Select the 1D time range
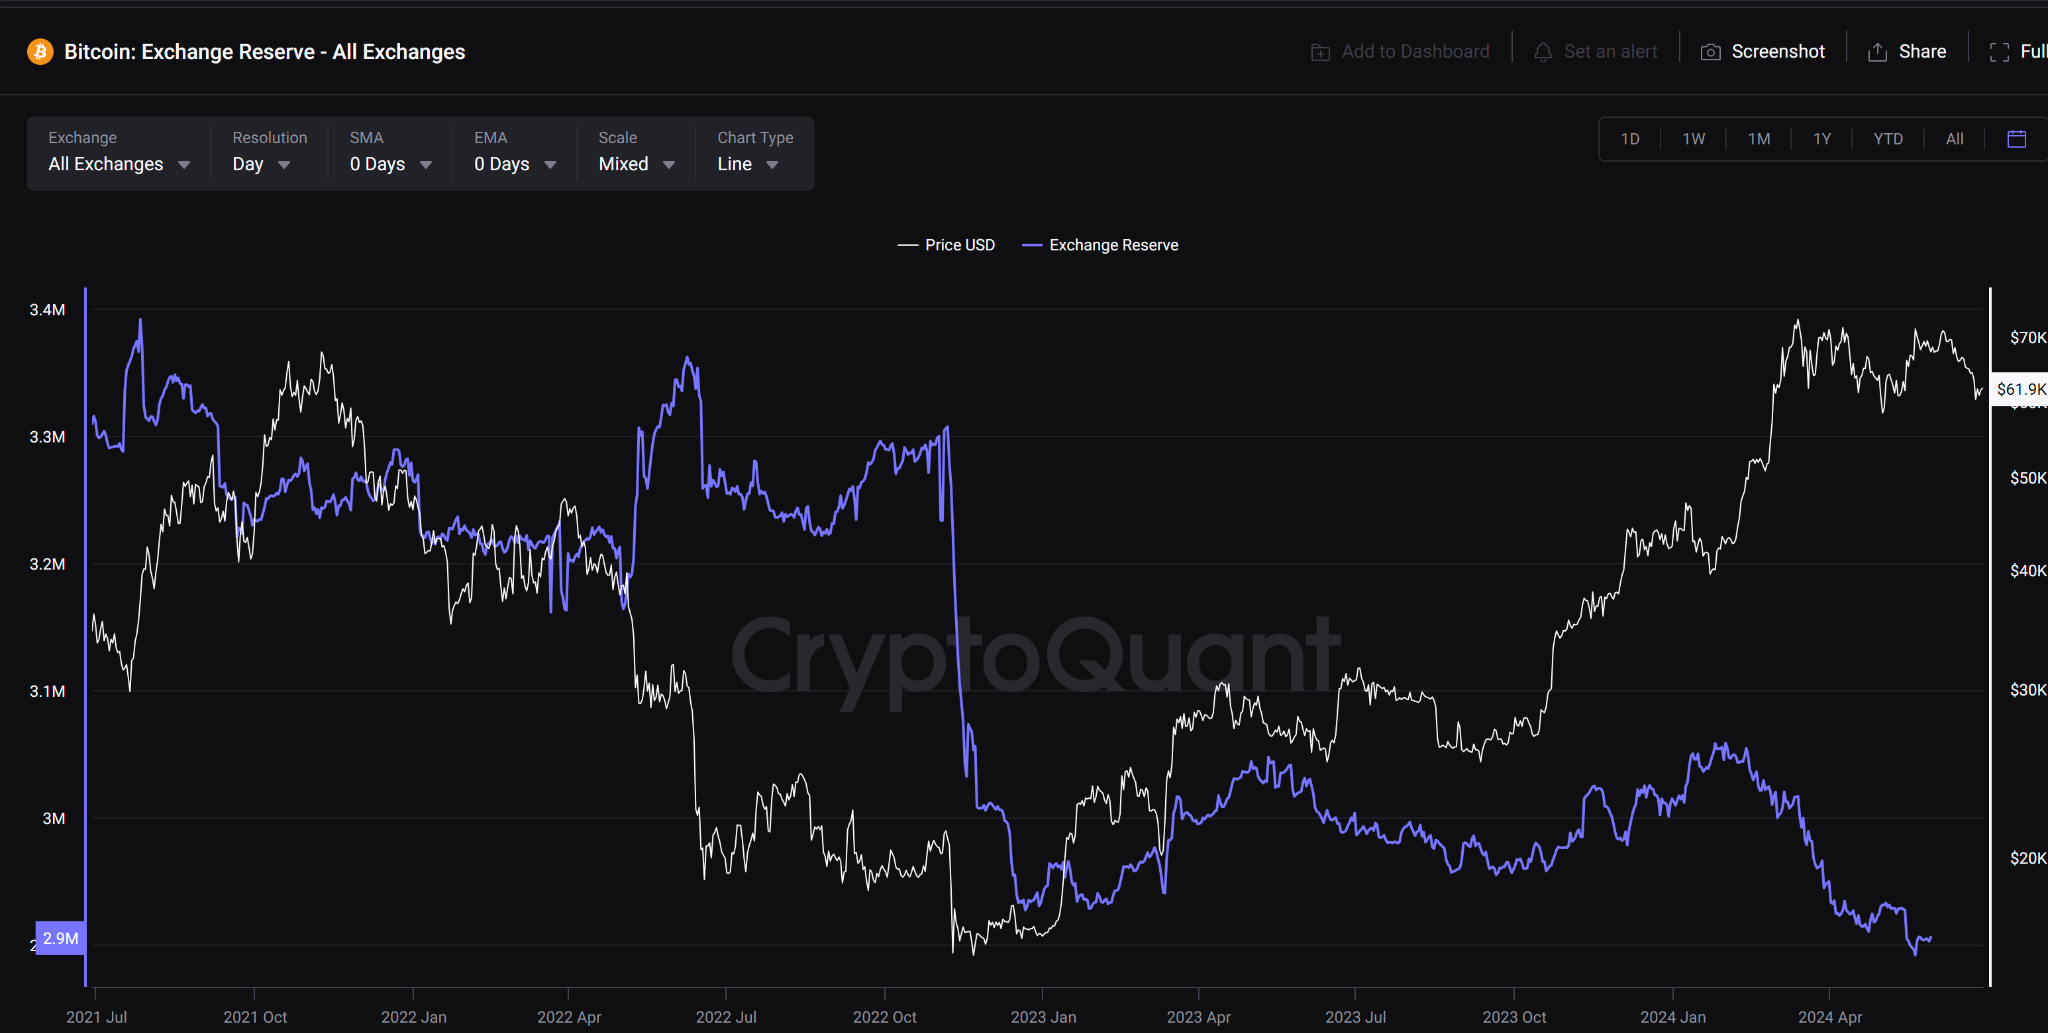 coord(1630,139)
